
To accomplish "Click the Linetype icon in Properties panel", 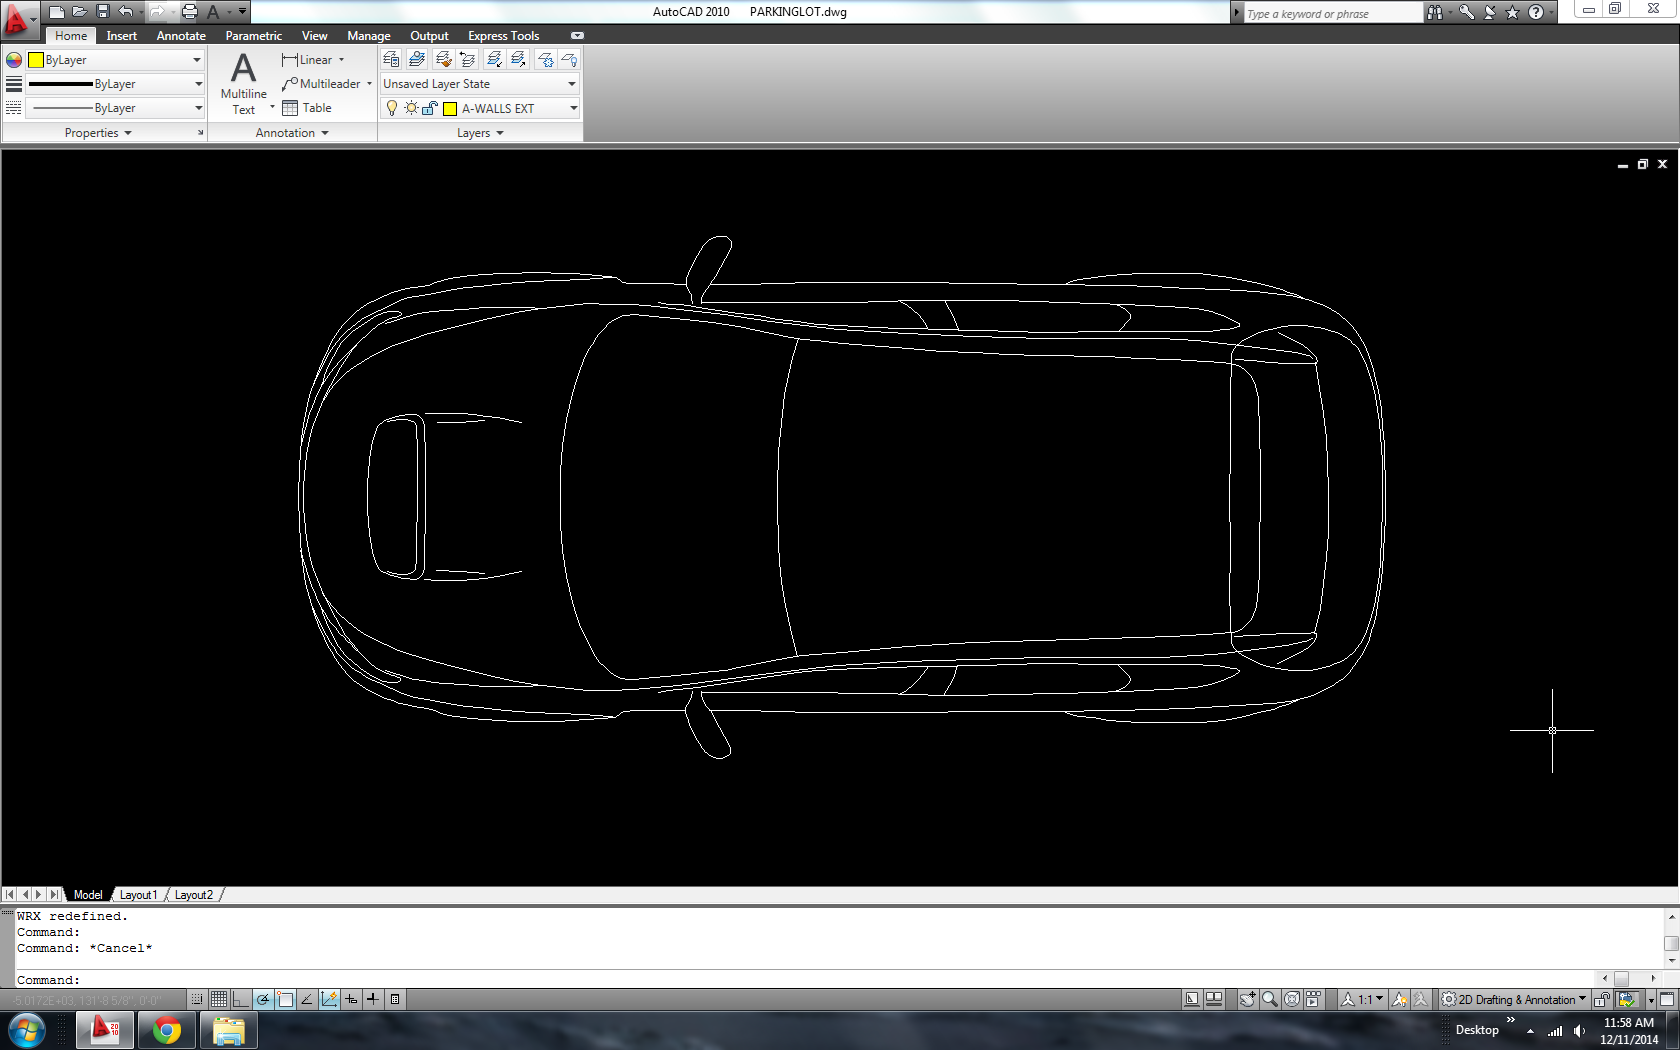I will pyautogui.click(x=14, y=108).
